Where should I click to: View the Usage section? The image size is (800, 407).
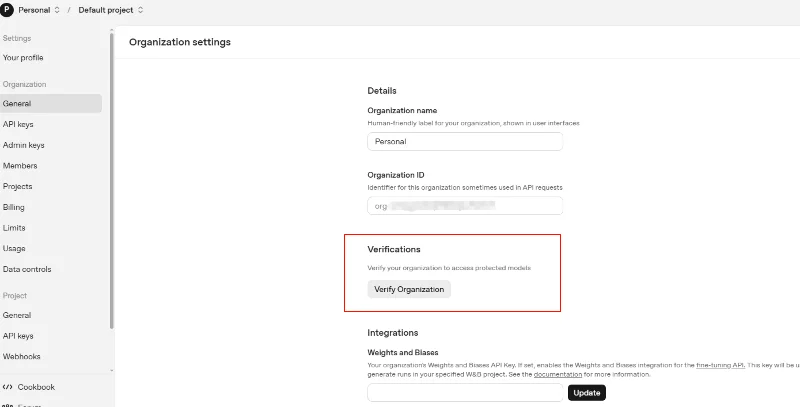click(14, 248)
